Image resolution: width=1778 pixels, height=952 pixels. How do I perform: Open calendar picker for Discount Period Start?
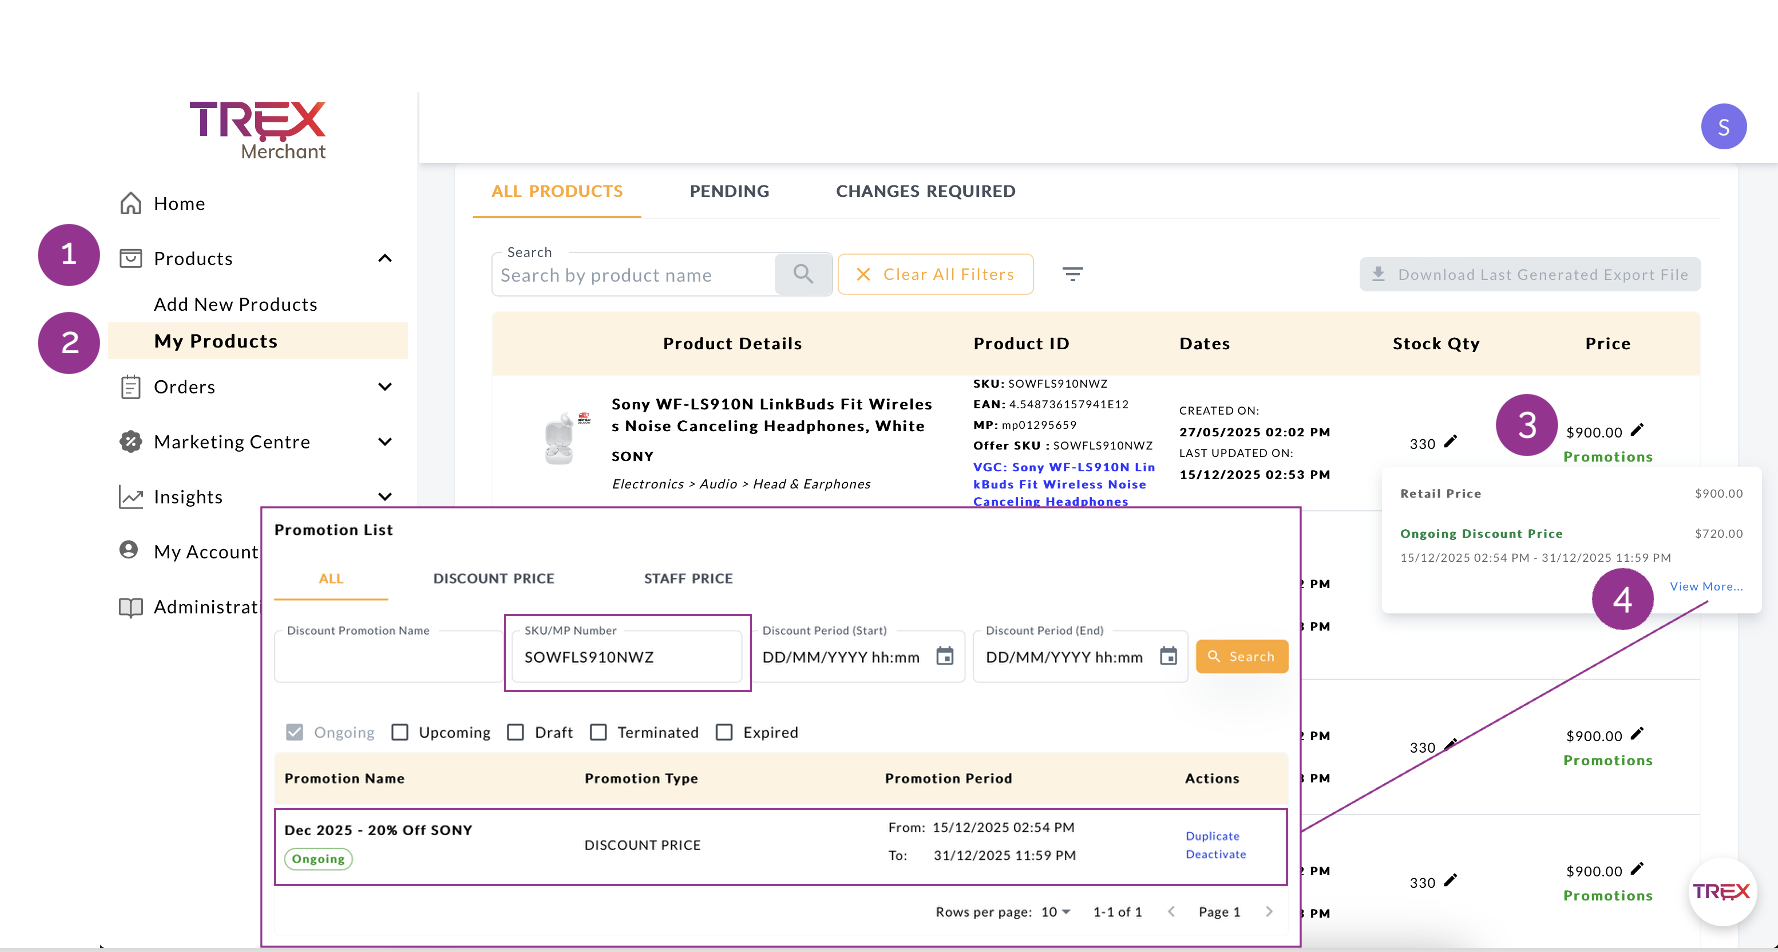point(944,656)
